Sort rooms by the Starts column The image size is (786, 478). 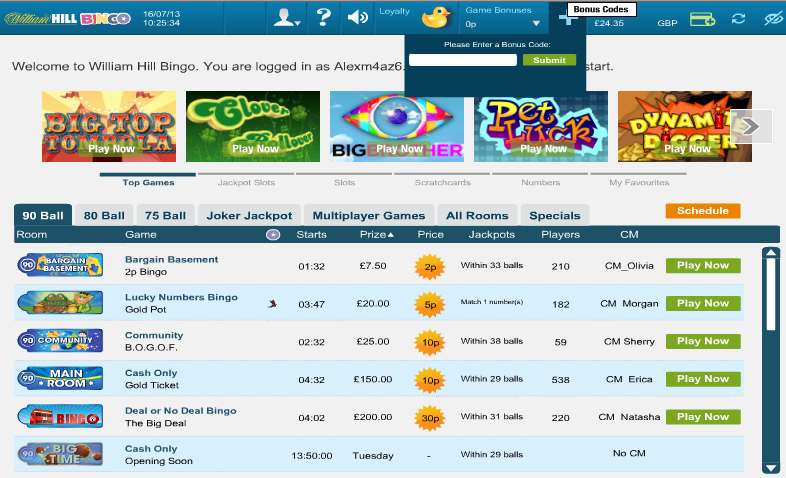pos(311,234)
